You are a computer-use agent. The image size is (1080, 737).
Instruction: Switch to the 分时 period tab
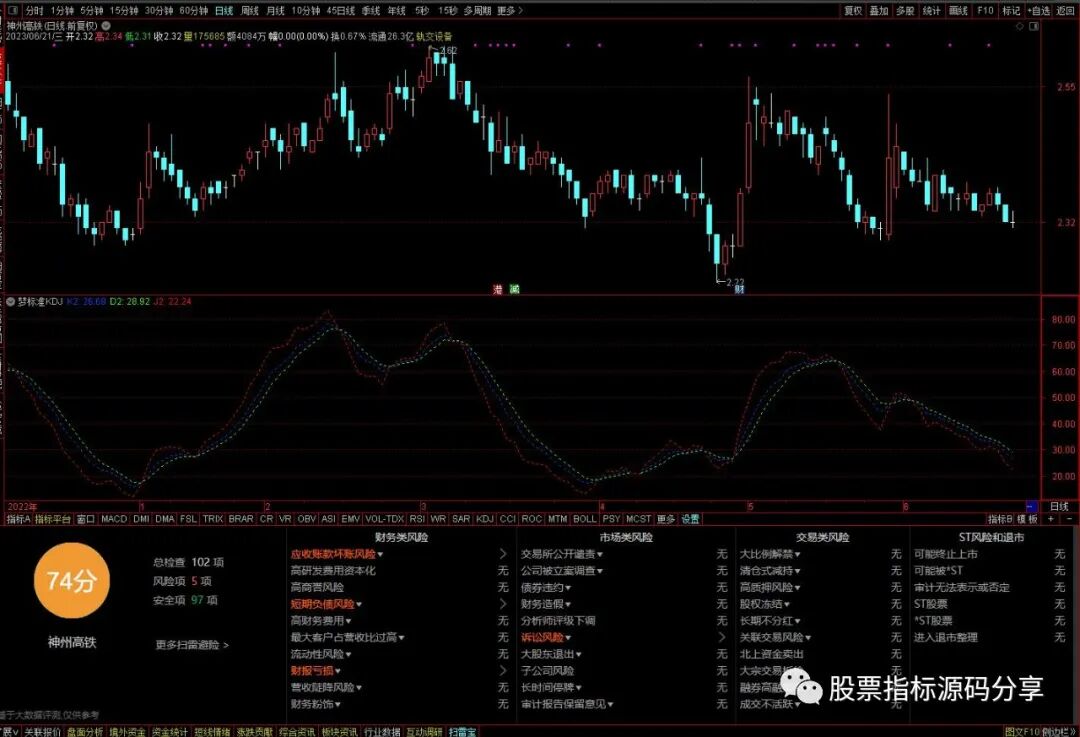(x=34, y=10)
